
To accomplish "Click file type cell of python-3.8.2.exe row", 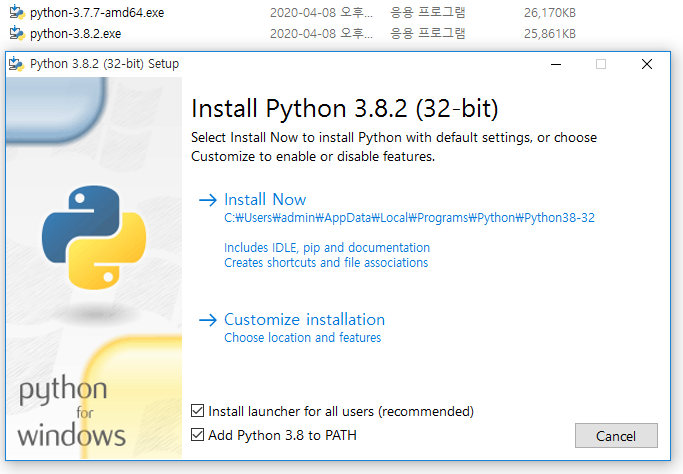I will pyautogui.click(x=428, y=33).
